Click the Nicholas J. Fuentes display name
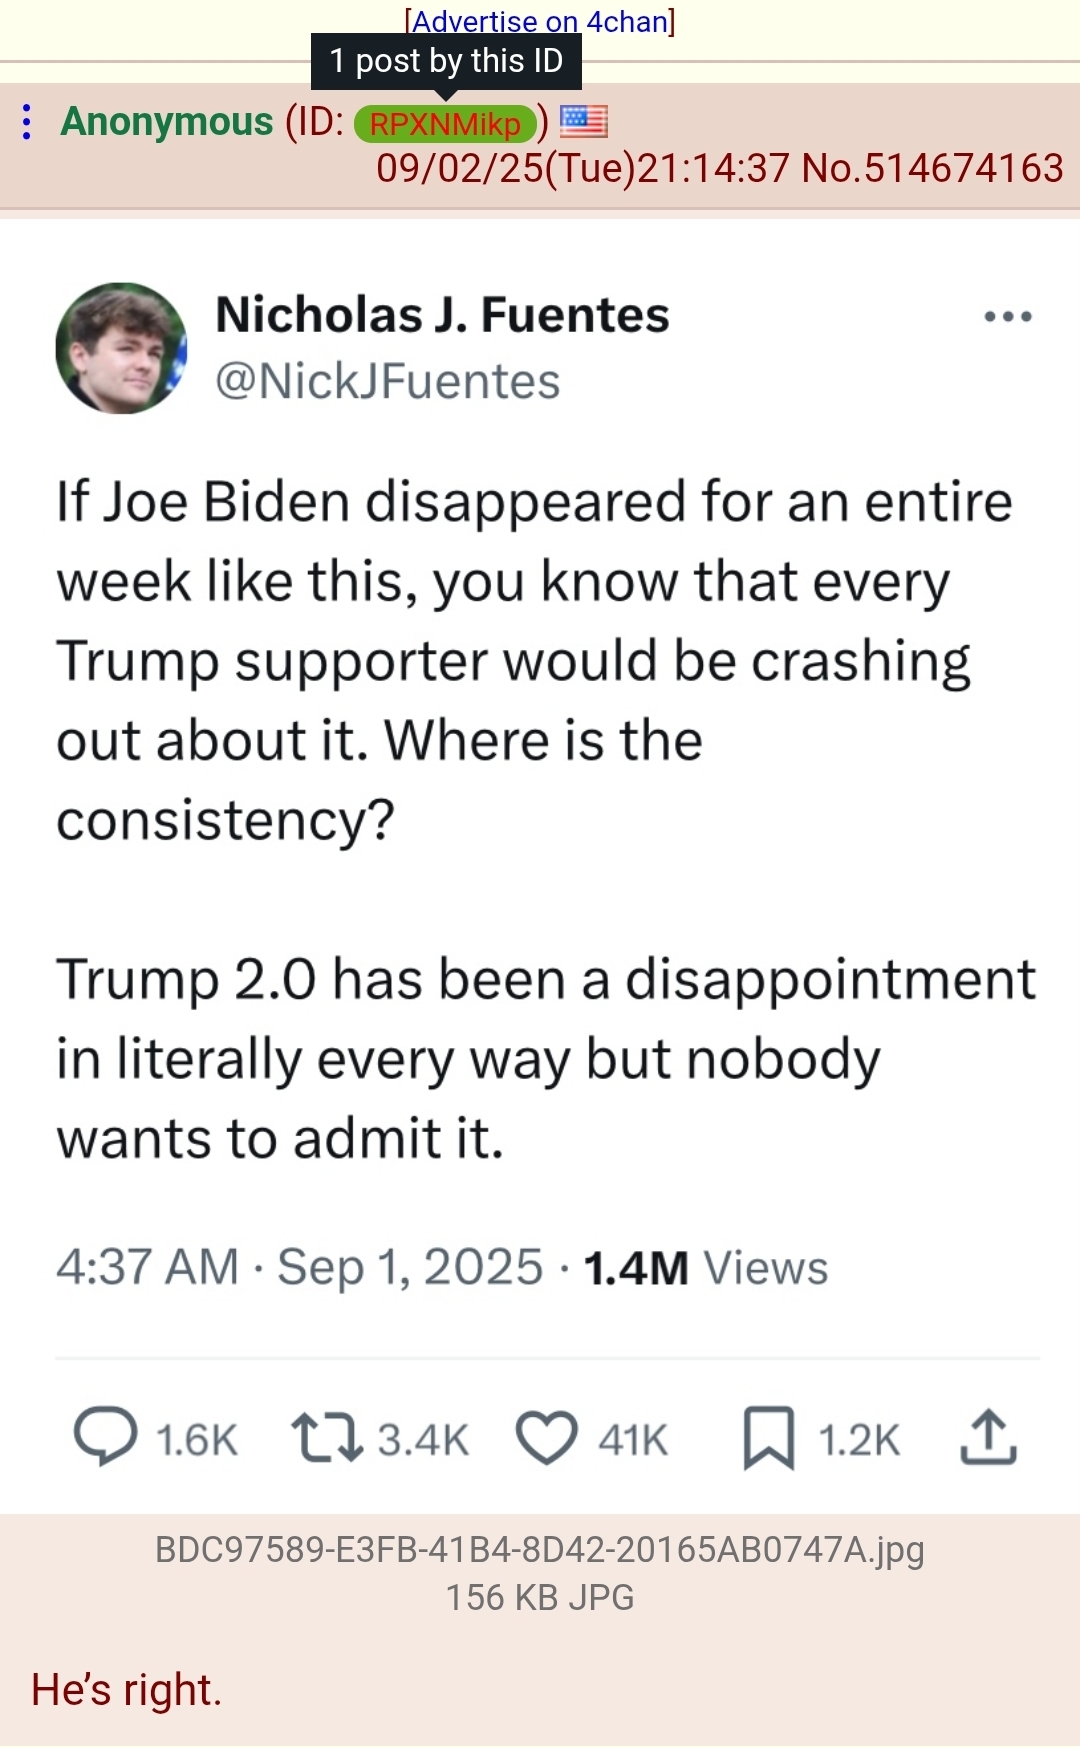Viewport: 1080px width, 1748px height. pyautogui.click(x=442, y=315)
